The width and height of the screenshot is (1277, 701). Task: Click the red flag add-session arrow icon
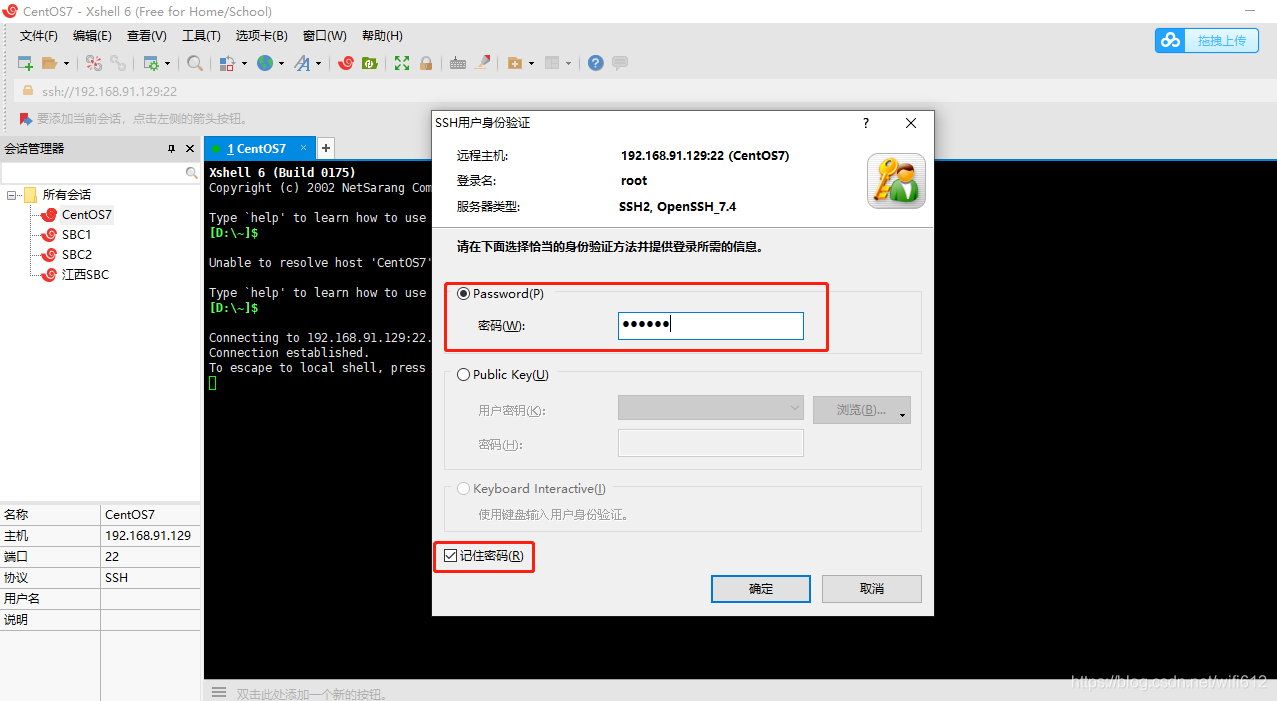[x=26, y=119]
